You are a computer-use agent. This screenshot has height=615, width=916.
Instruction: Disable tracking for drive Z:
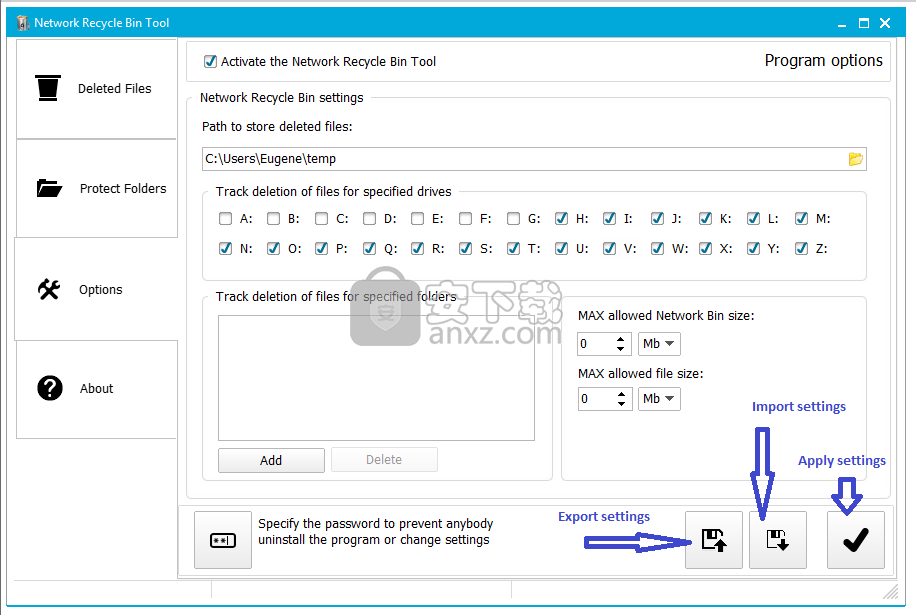point(802,249)
